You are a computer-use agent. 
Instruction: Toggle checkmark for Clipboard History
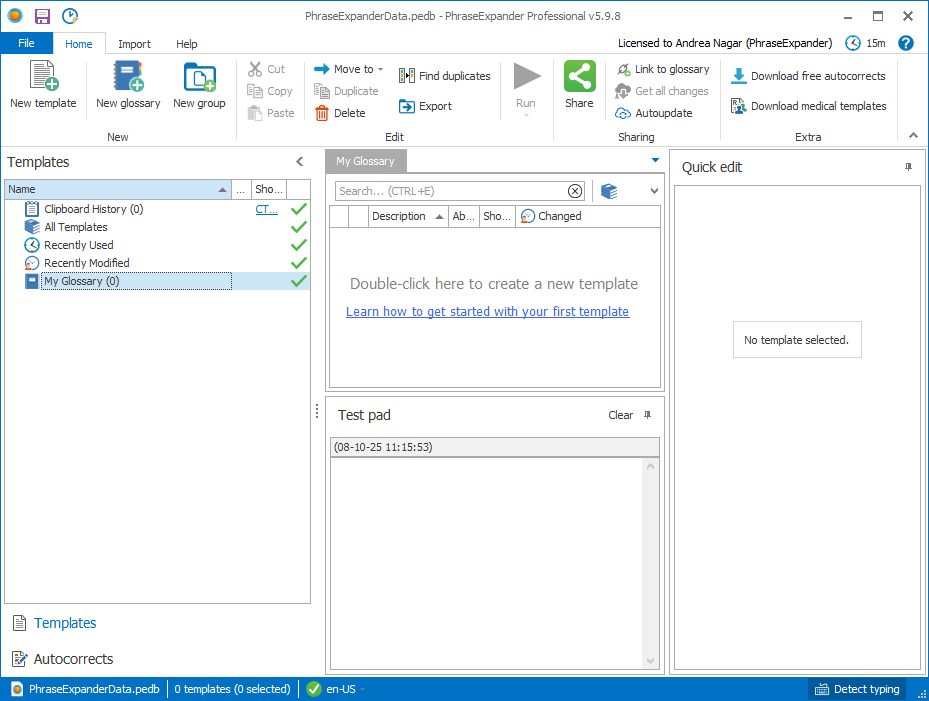click(299, 209)
